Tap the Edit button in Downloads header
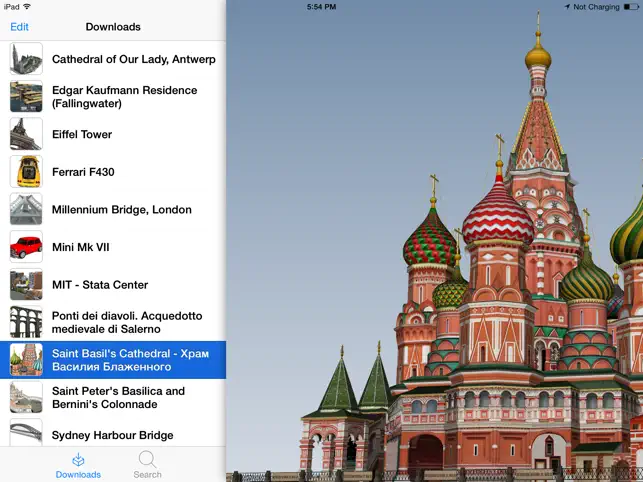The height and width of the screenshot is (482, 643). point(19,27)
